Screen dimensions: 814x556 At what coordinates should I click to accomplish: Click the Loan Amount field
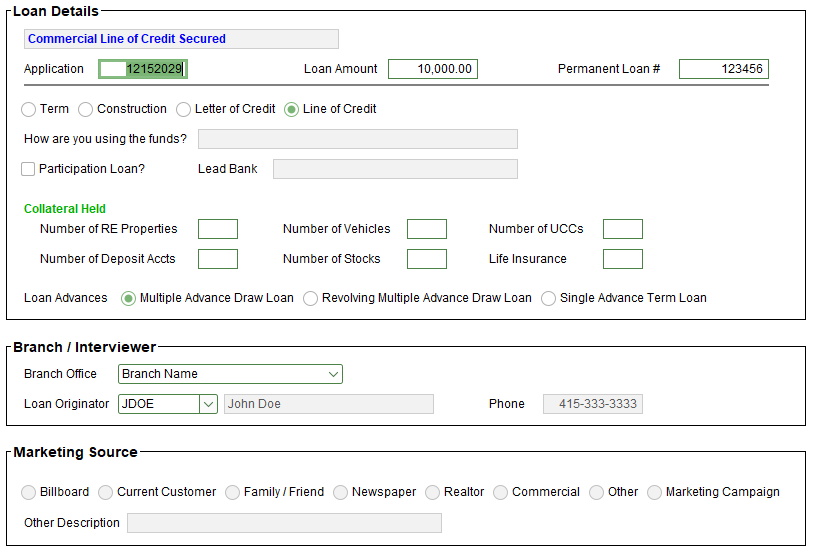coord(432,69)
